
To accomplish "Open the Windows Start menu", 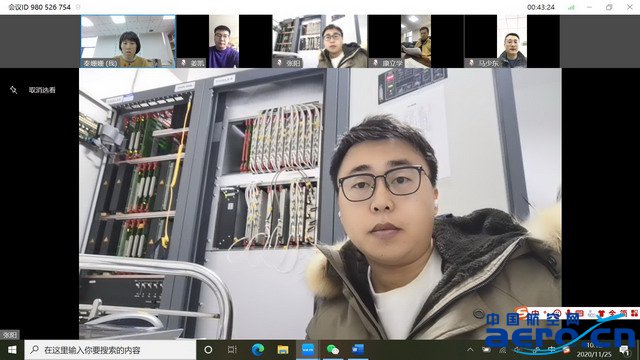I will coord(12,350).
